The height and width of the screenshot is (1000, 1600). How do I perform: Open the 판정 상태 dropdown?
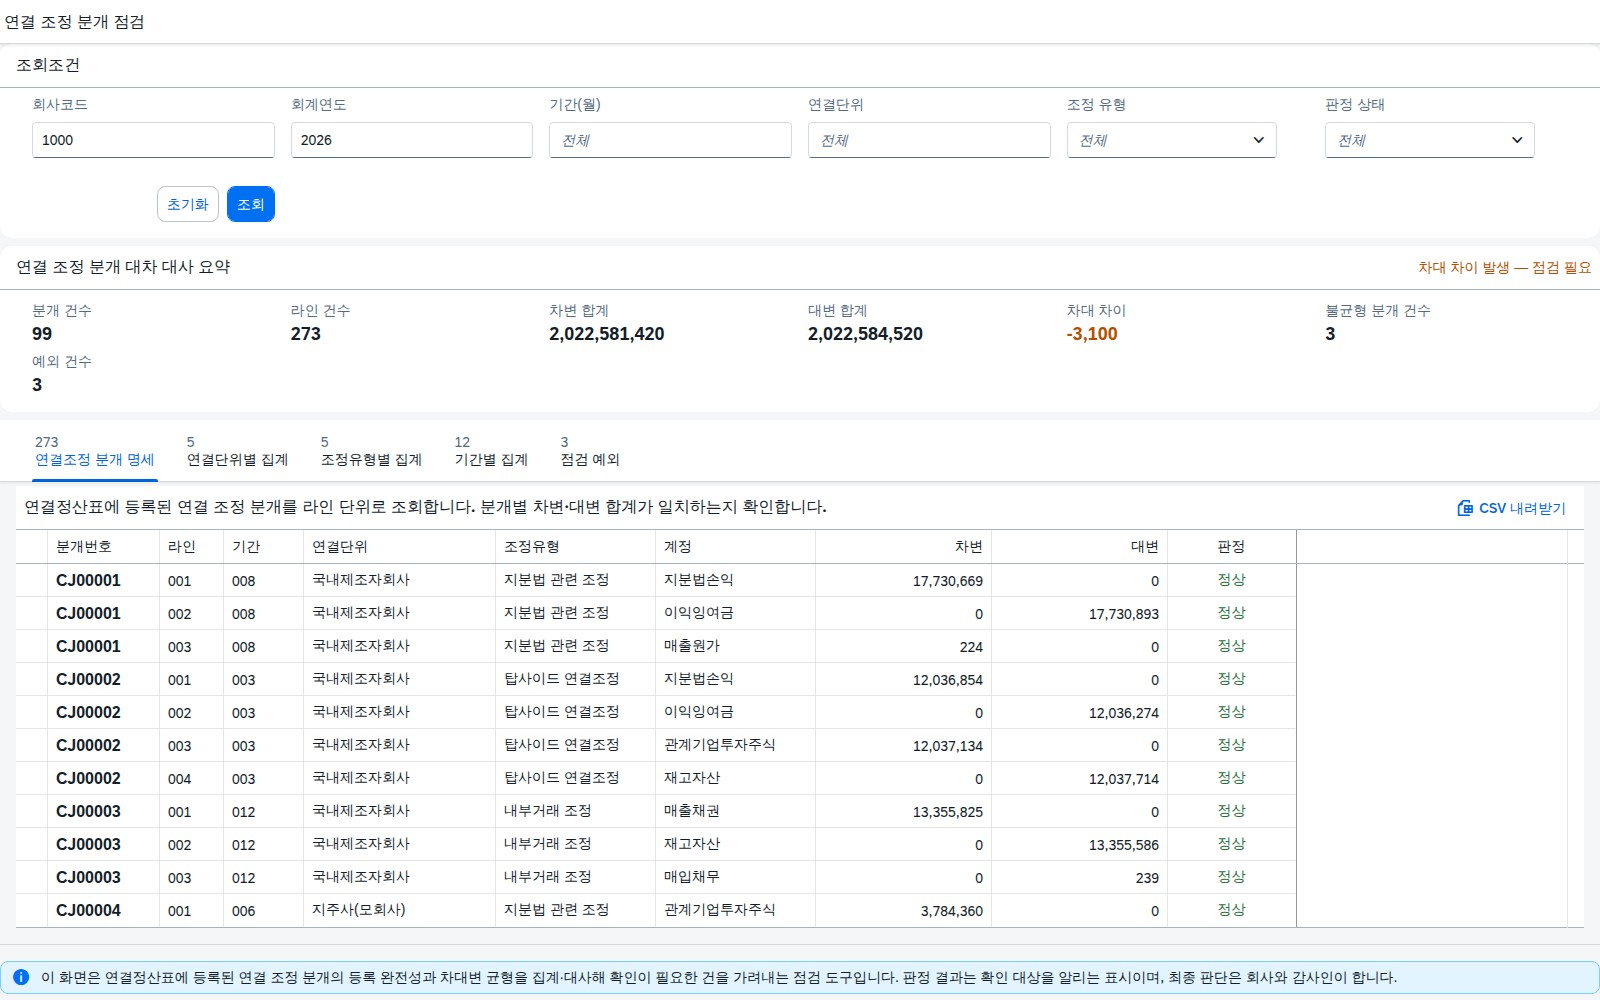(1429, 140)
